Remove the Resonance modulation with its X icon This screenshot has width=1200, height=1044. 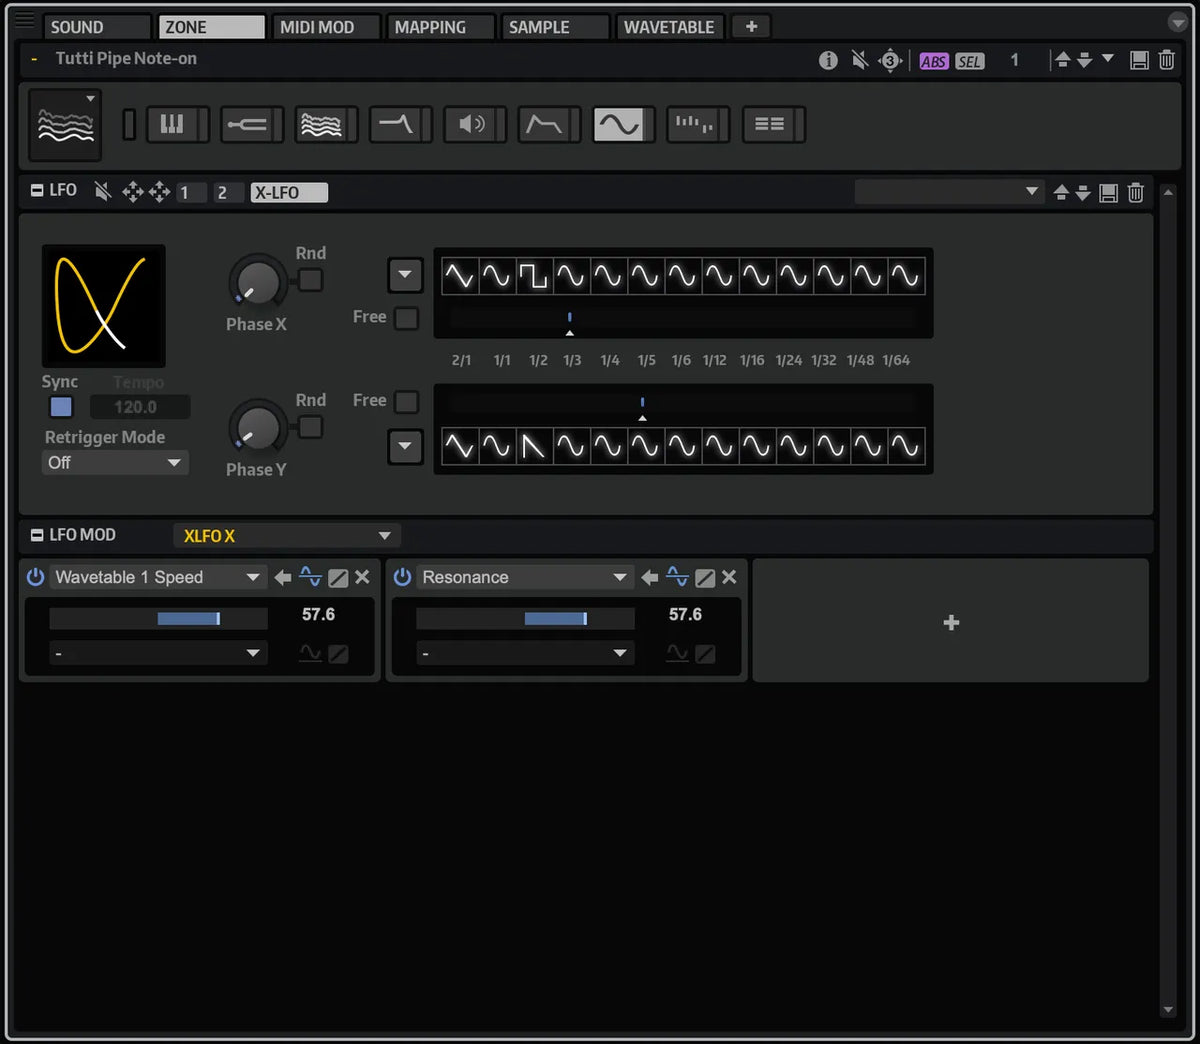coord(729,577)
